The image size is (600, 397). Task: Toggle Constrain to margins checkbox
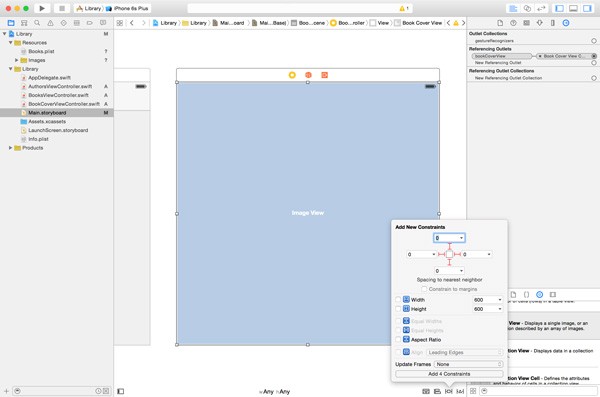[x=424, y=289]
